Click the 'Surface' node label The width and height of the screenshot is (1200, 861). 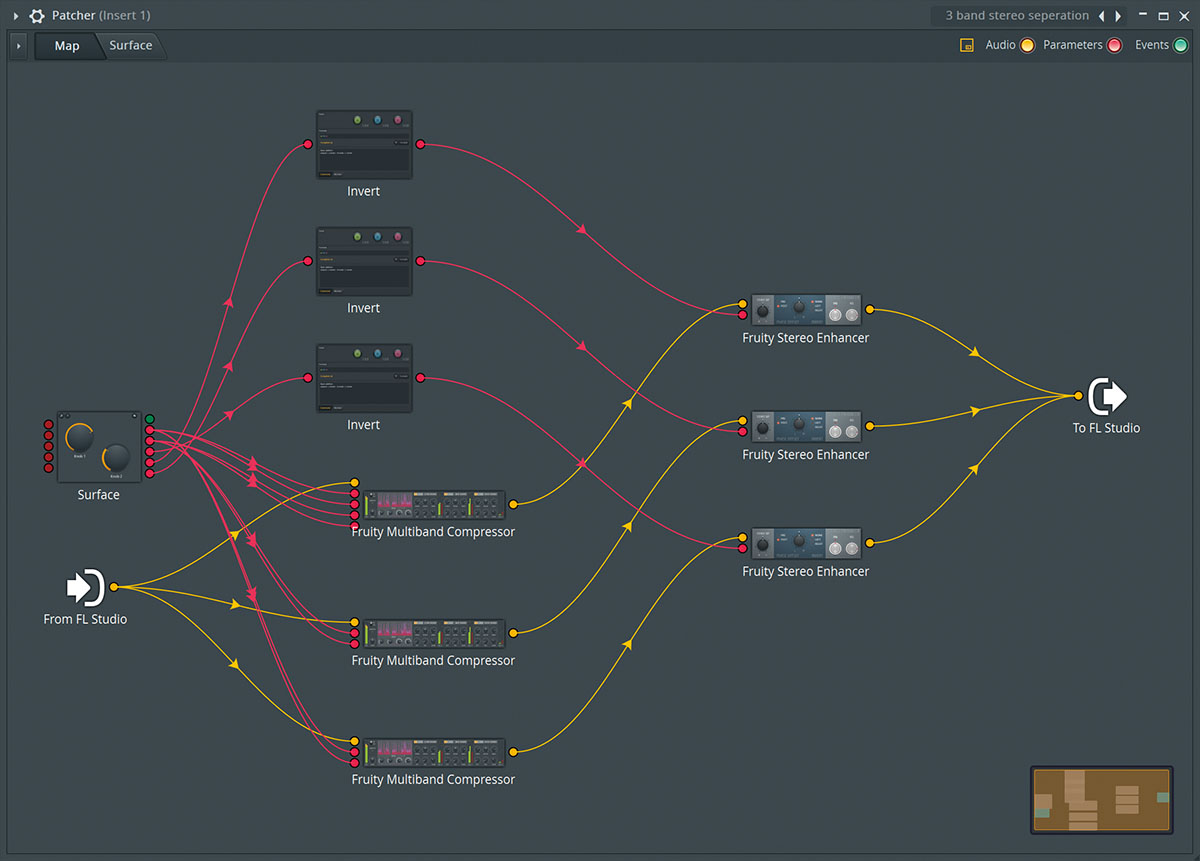(99, 495)
